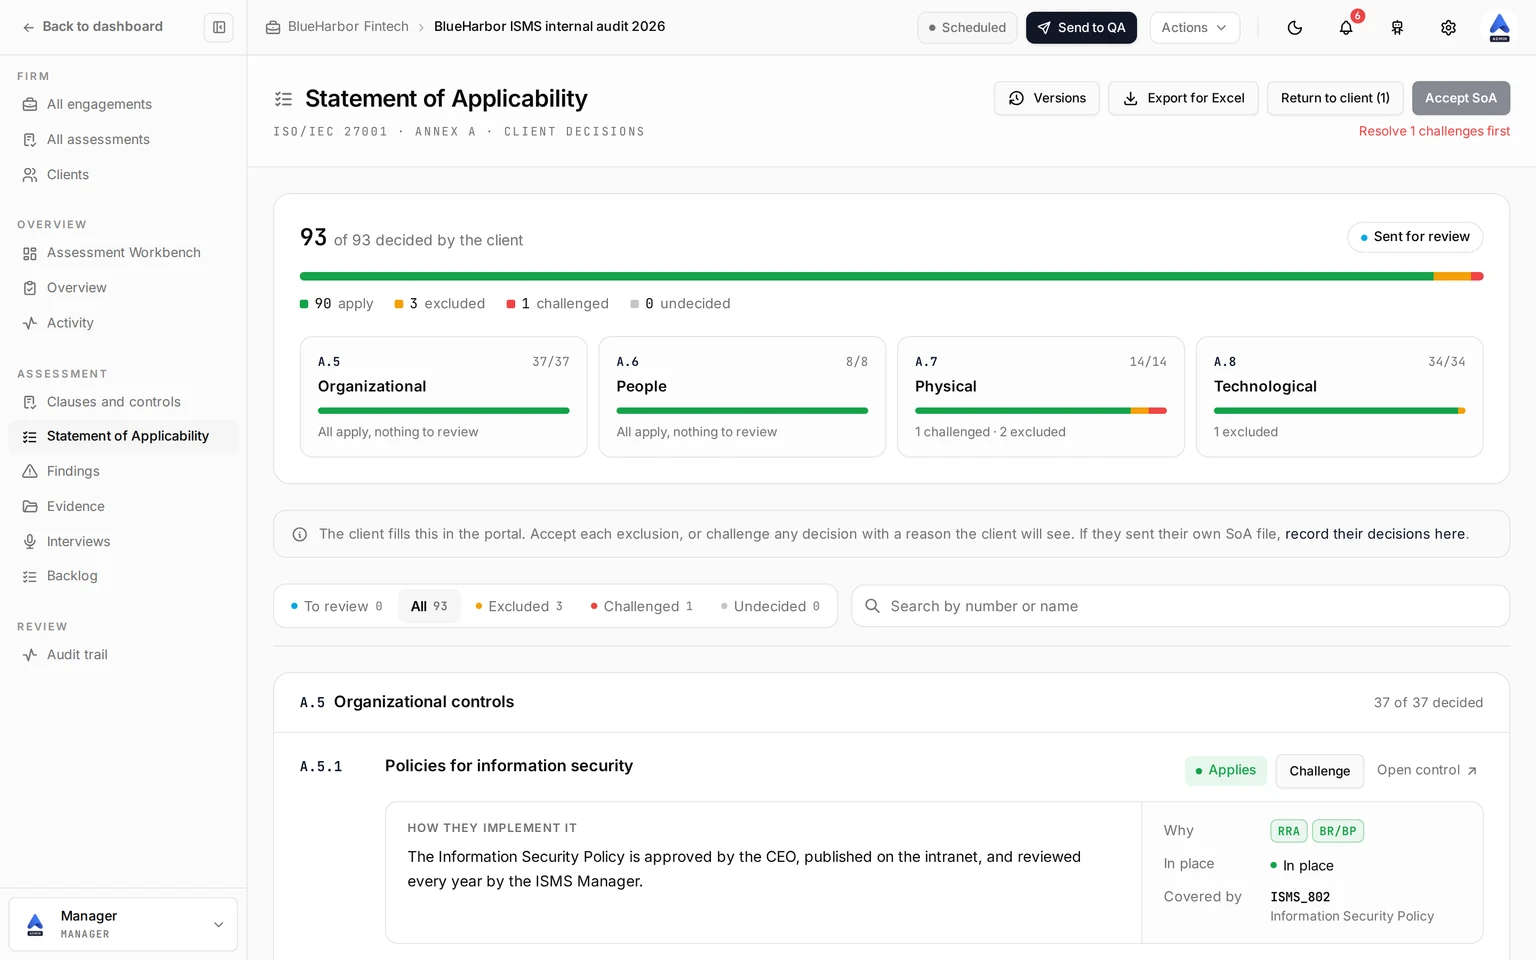Click Accept SoA button
Screen dimensions: 1536x960
click(x=1460, y=98)
